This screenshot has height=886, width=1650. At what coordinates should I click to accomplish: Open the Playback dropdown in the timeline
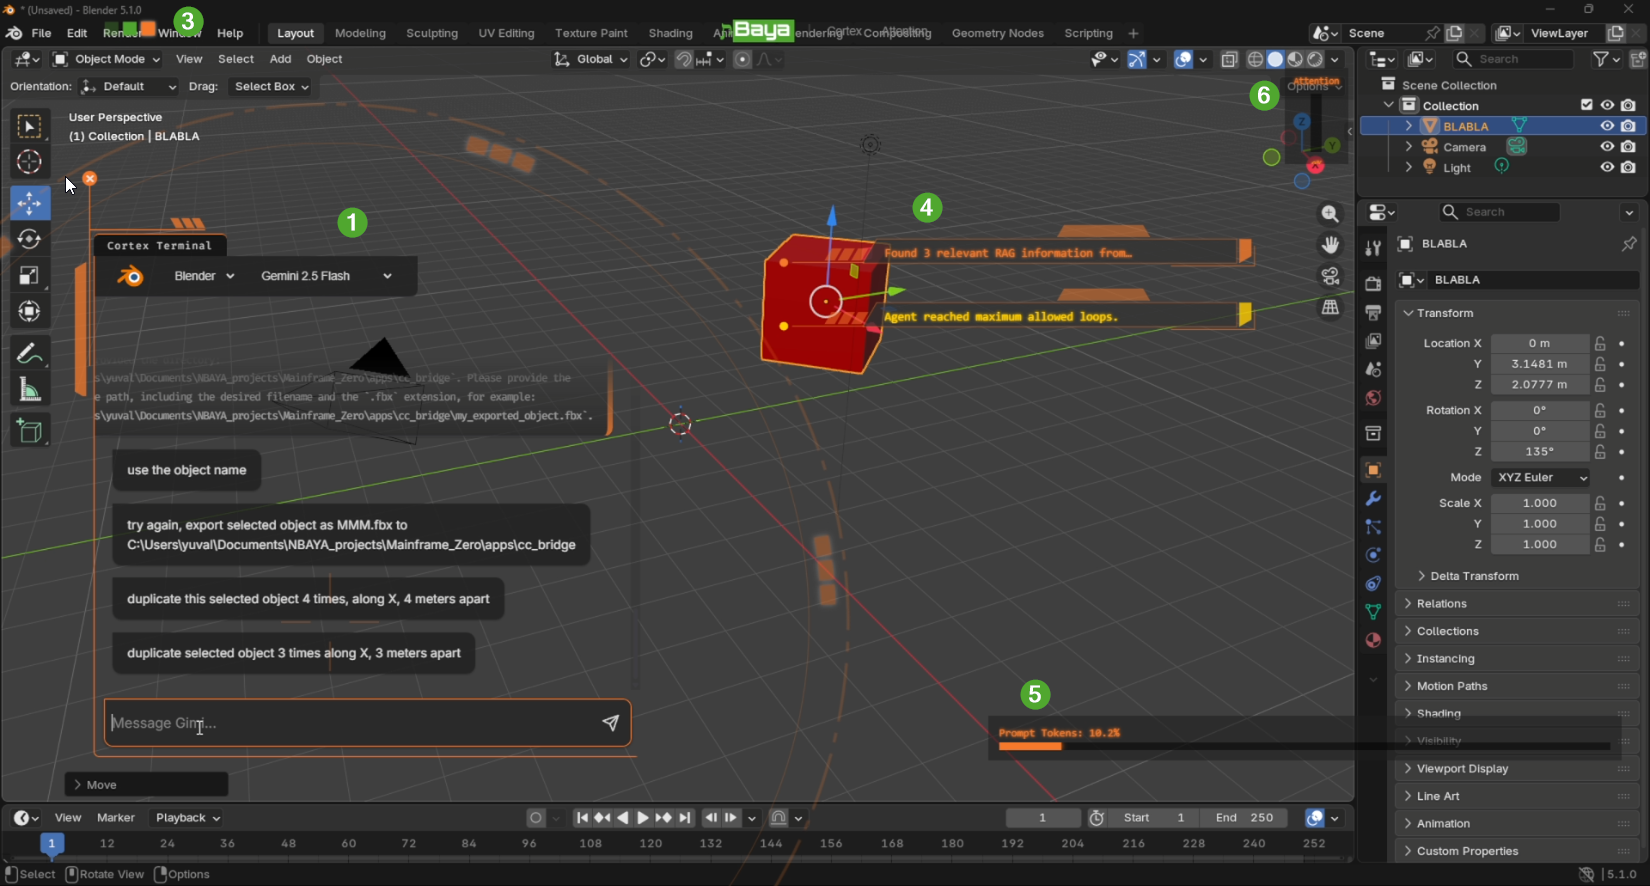(x=188, y=818)
